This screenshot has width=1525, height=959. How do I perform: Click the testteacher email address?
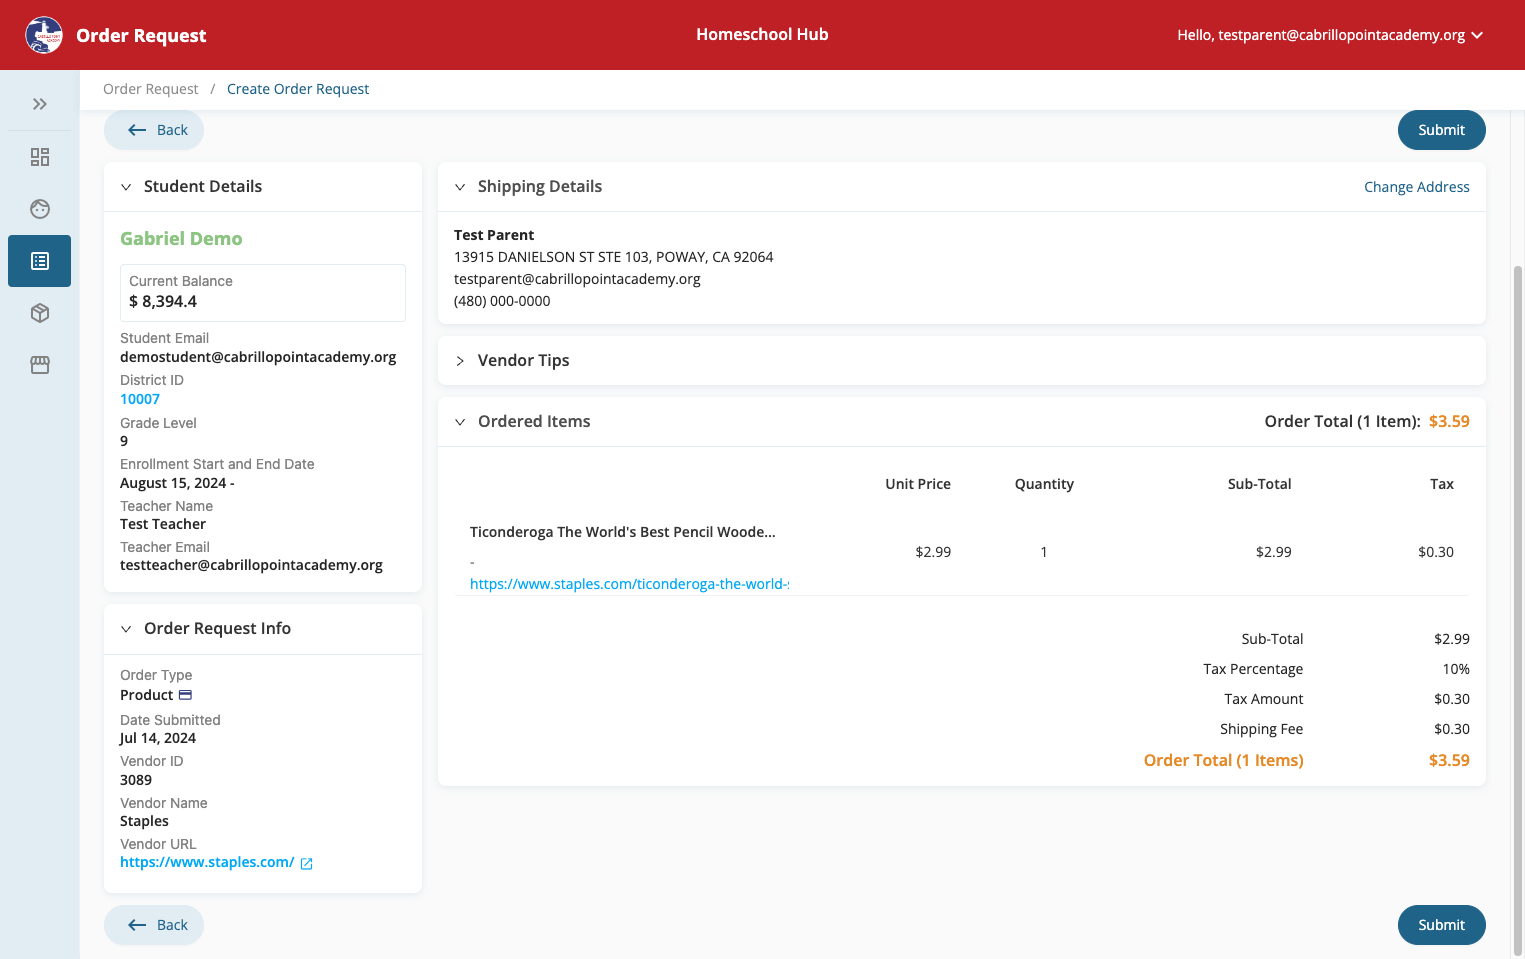point(251,565)
